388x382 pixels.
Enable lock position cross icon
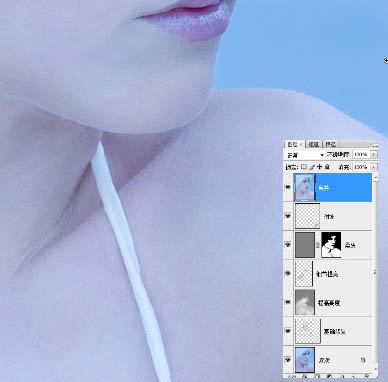319,167
